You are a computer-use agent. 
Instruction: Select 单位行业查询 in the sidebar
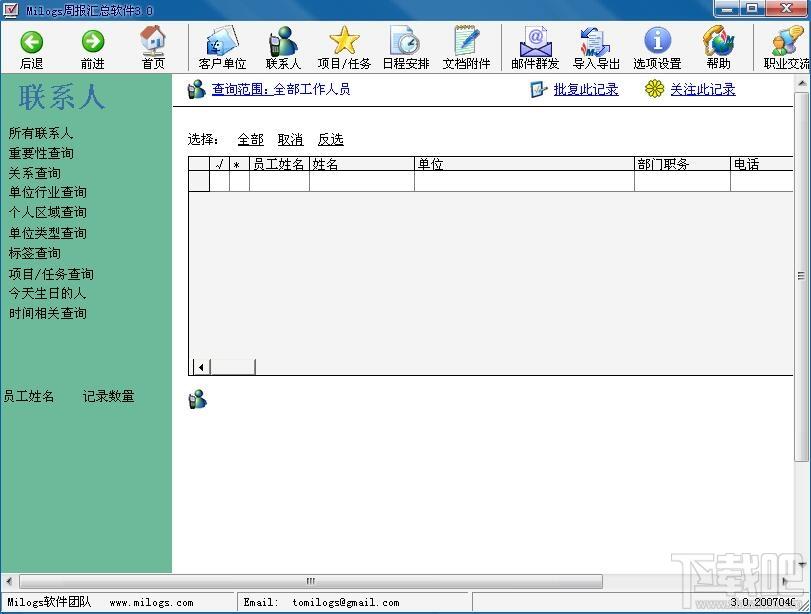coord(48,192)
